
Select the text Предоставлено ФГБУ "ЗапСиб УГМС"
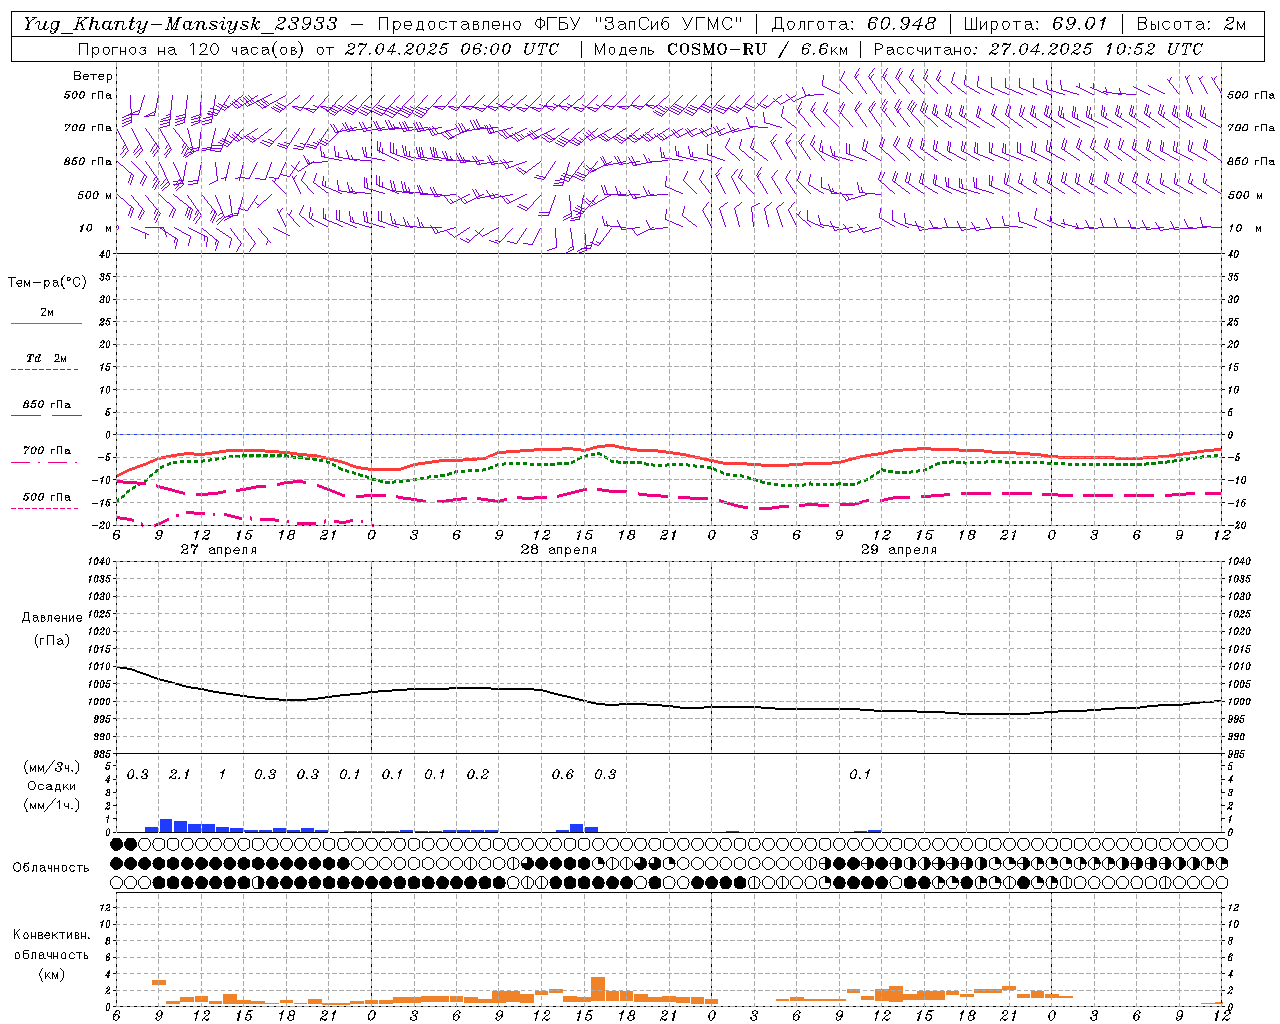coord(561,24)
